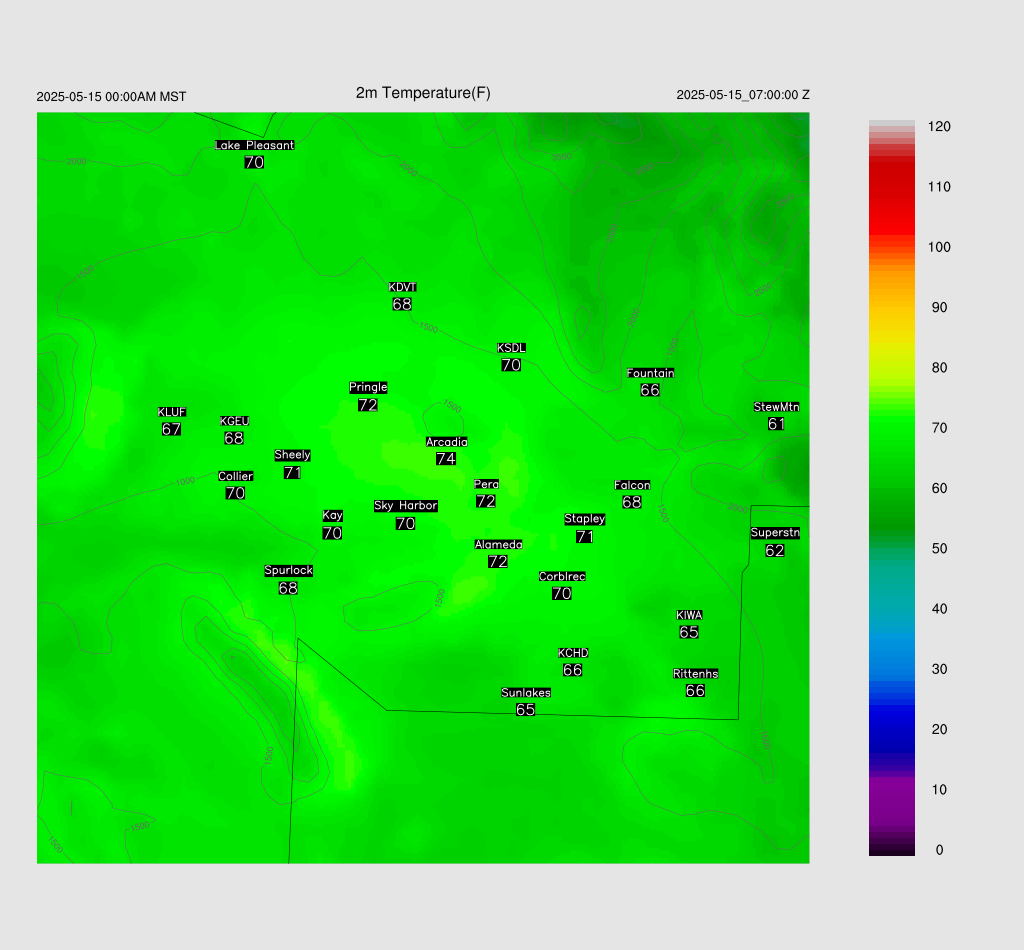Click the KLUF station label

coord(172,412)
